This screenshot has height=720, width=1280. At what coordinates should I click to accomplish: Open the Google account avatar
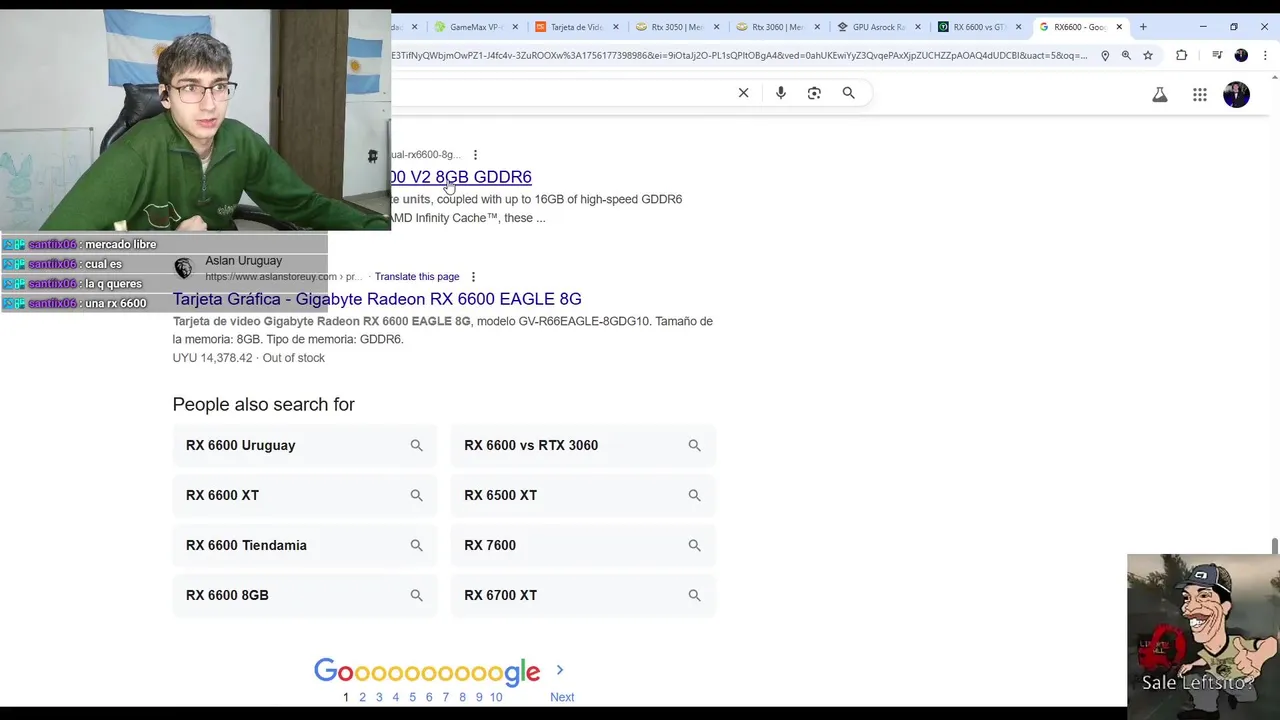(1237, 95)
